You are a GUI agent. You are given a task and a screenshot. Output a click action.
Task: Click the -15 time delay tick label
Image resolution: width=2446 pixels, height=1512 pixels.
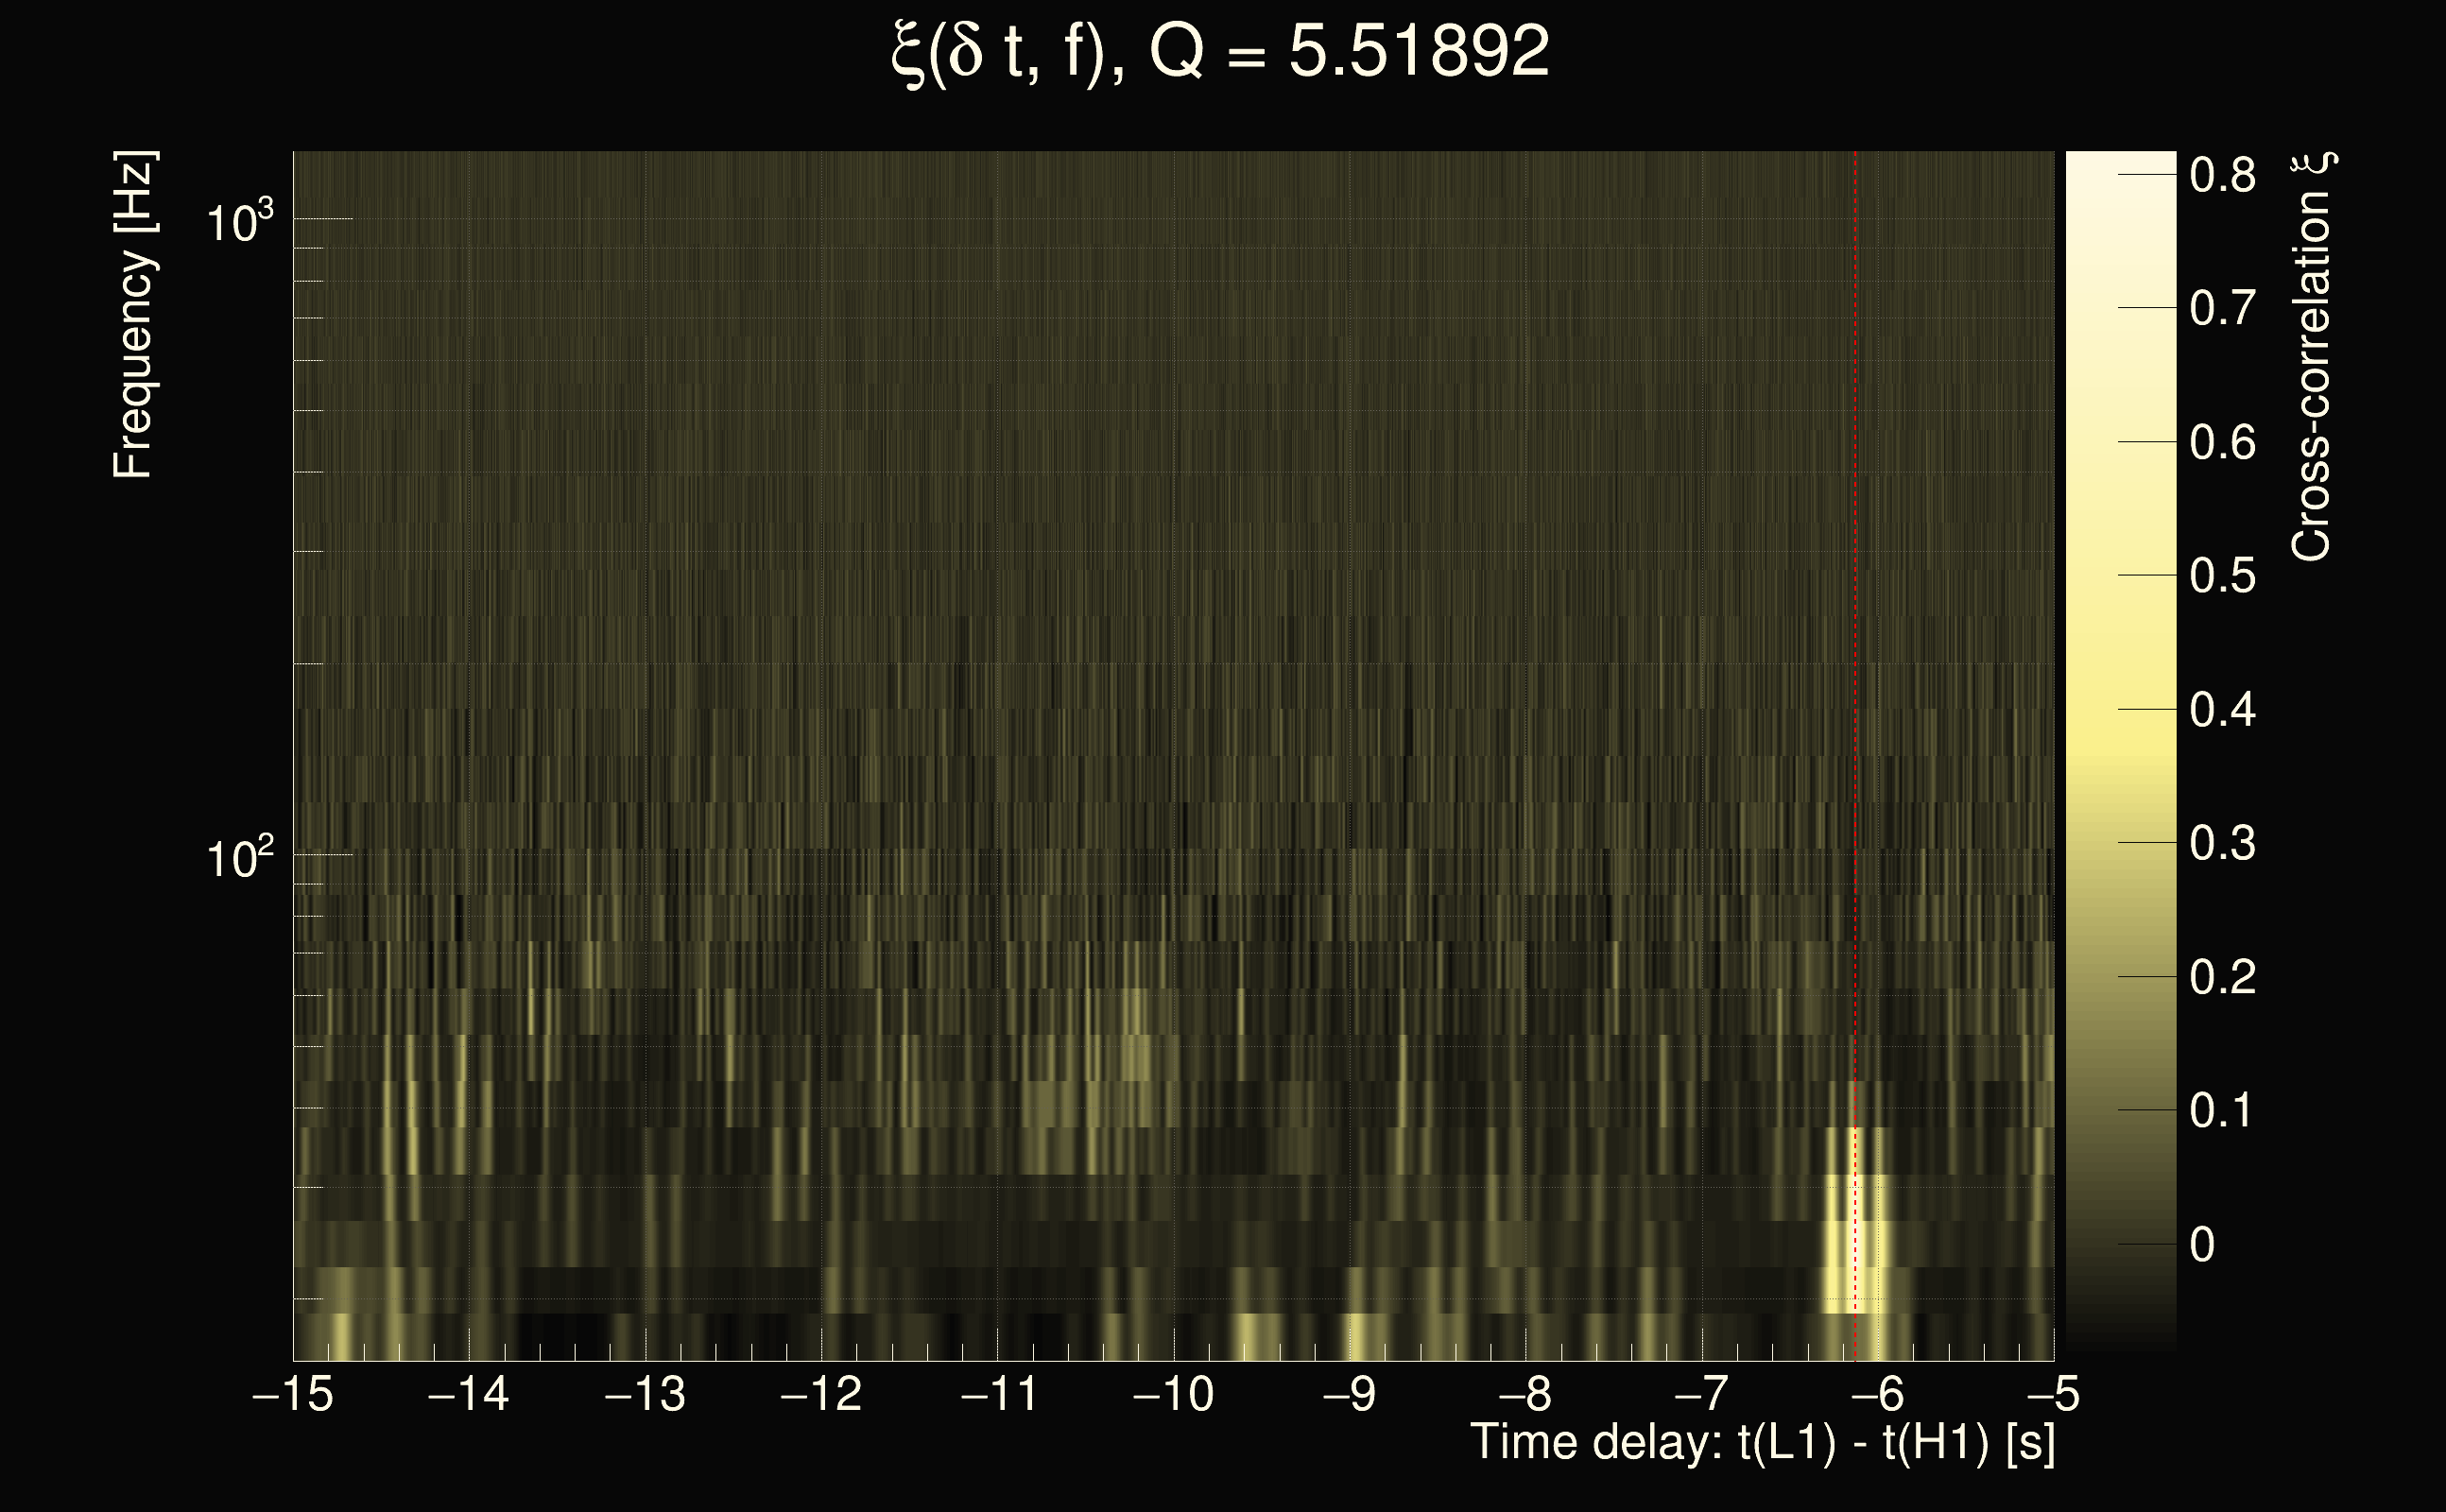tap(293, 1394)
